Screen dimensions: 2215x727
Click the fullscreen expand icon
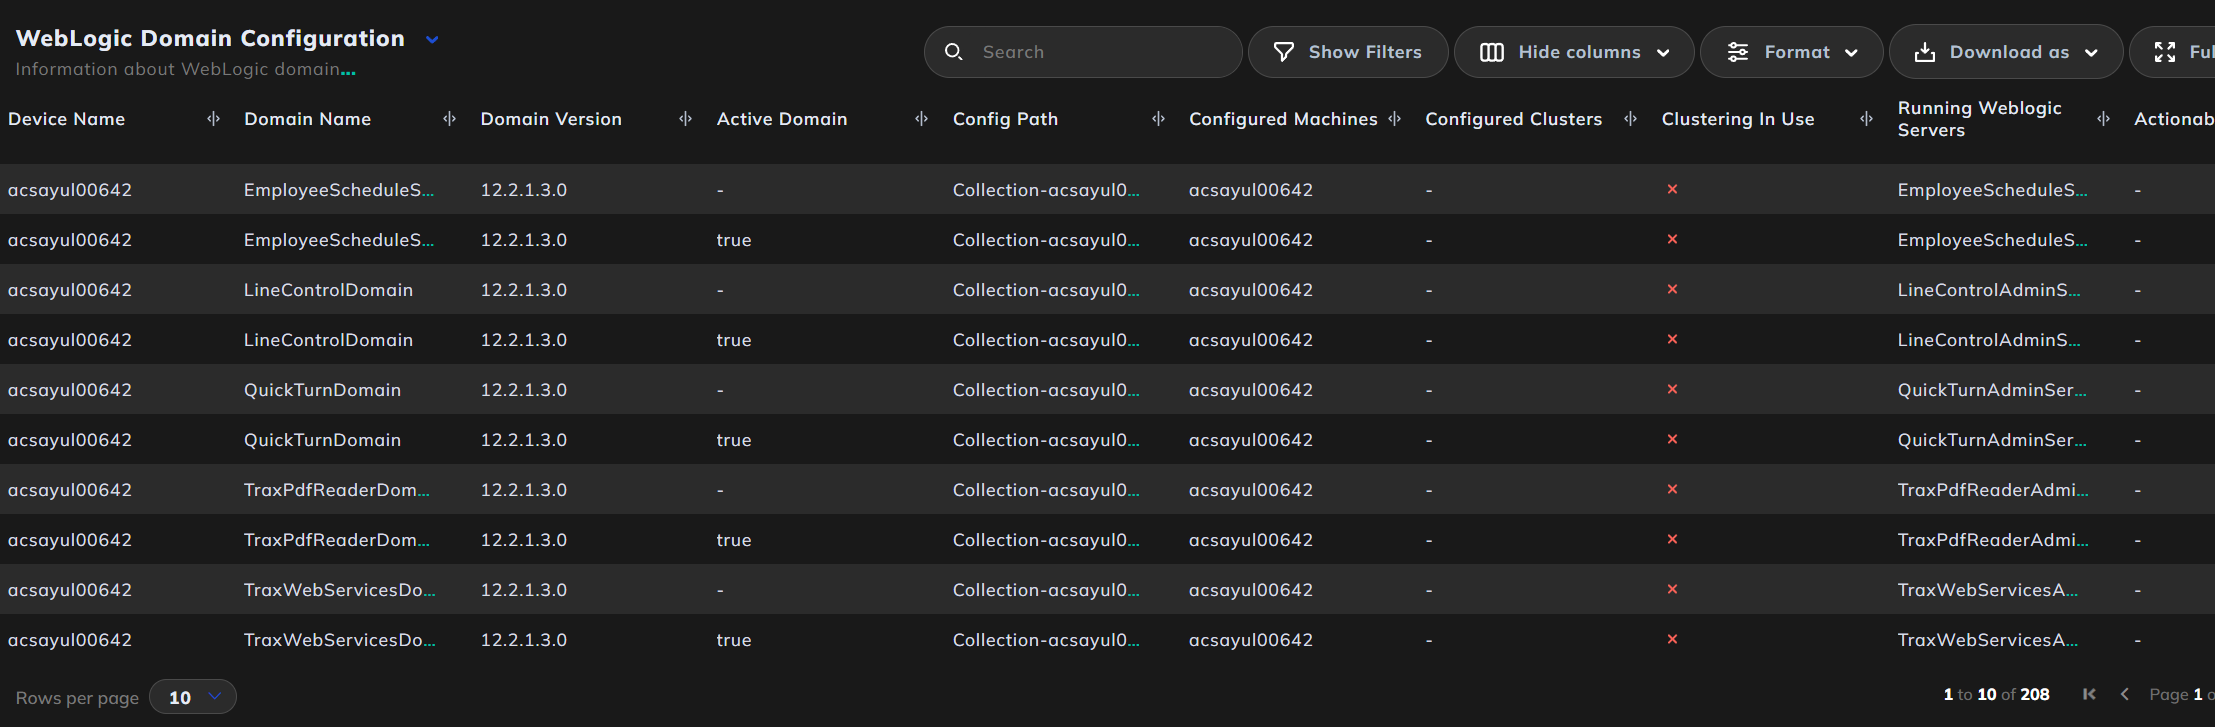click(2165, 52)
